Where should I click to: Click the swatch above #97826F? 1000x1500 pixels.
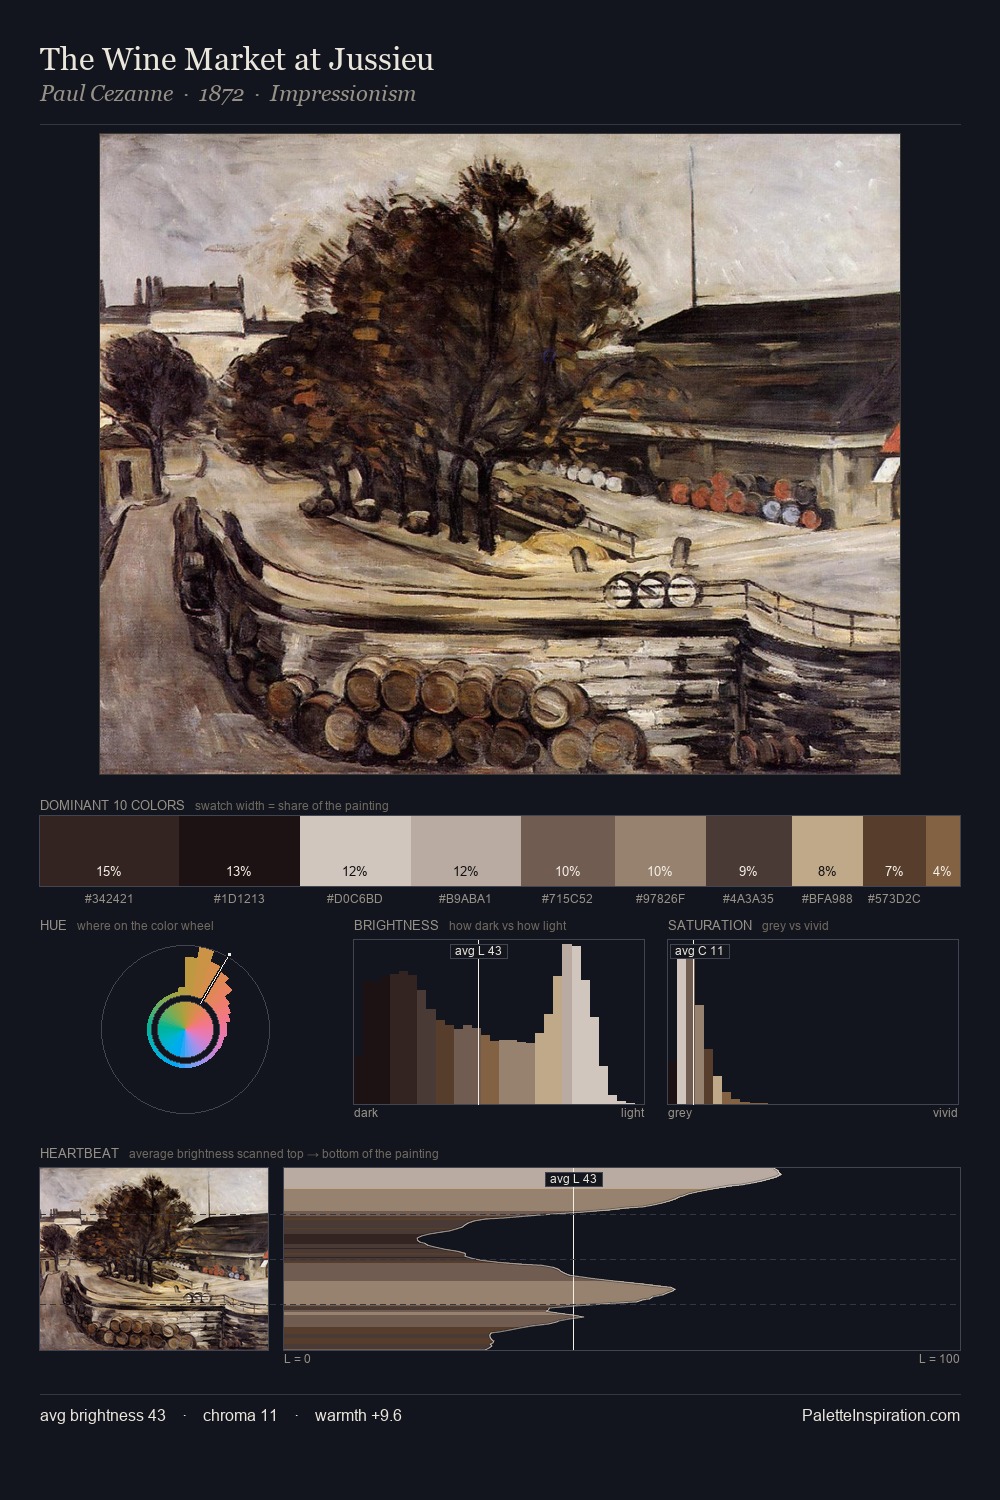tap(660, 851)
